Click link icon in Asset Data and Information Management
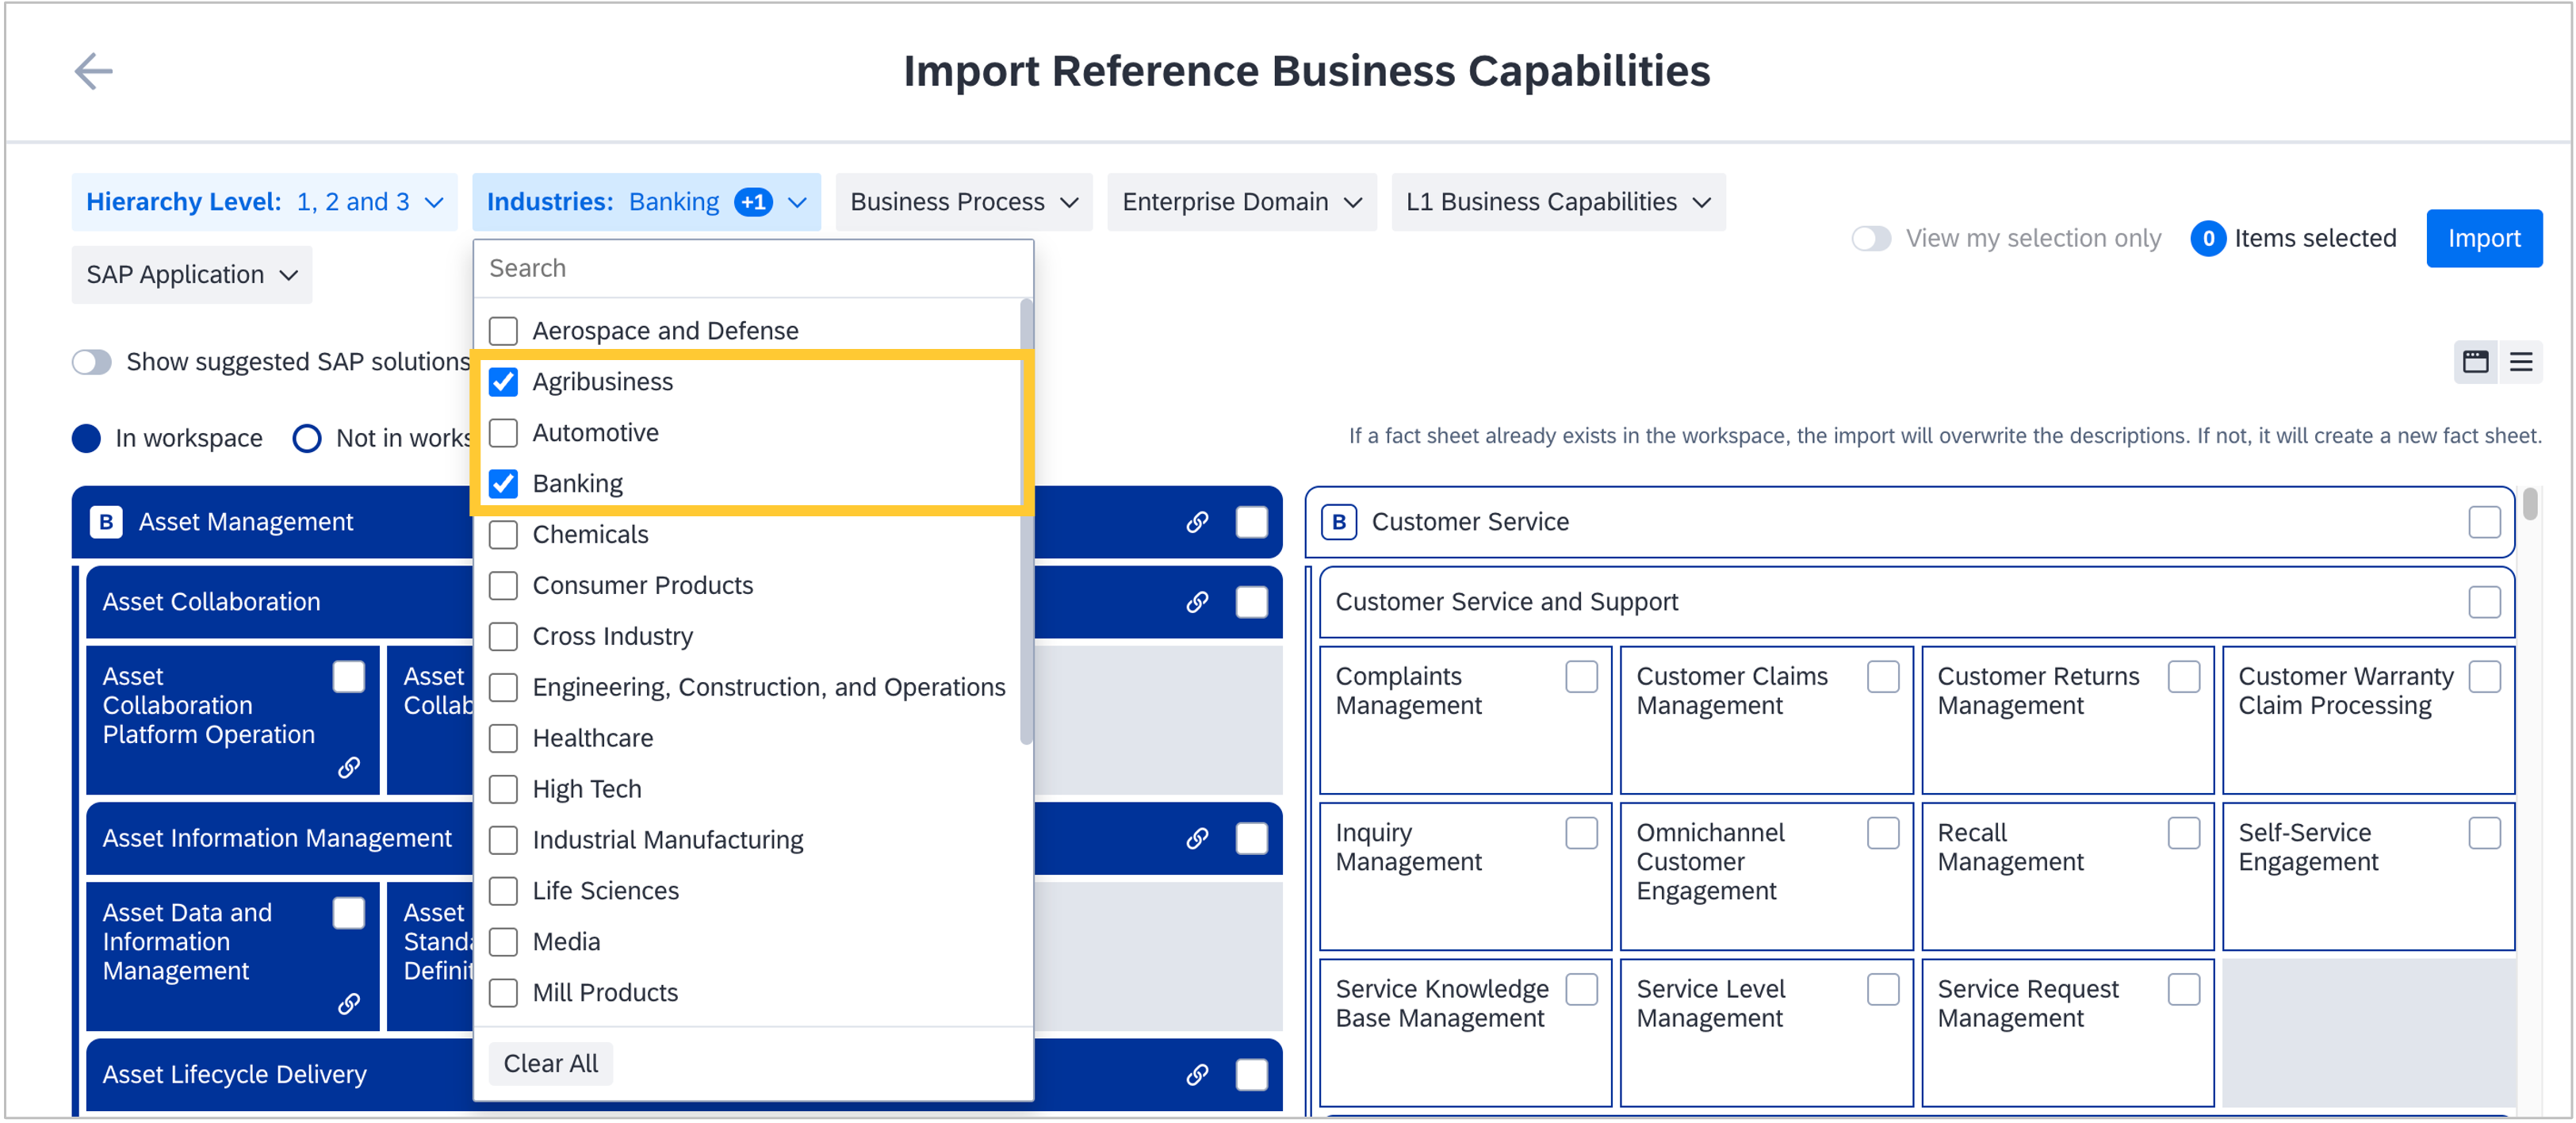 348,1003
